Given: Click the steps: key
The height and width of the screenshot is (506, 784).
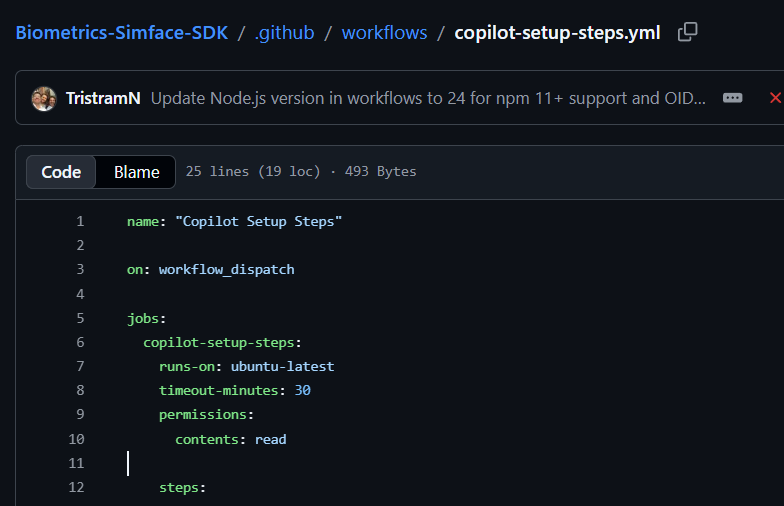Looking at the screenshot, I should pos(182,488).
